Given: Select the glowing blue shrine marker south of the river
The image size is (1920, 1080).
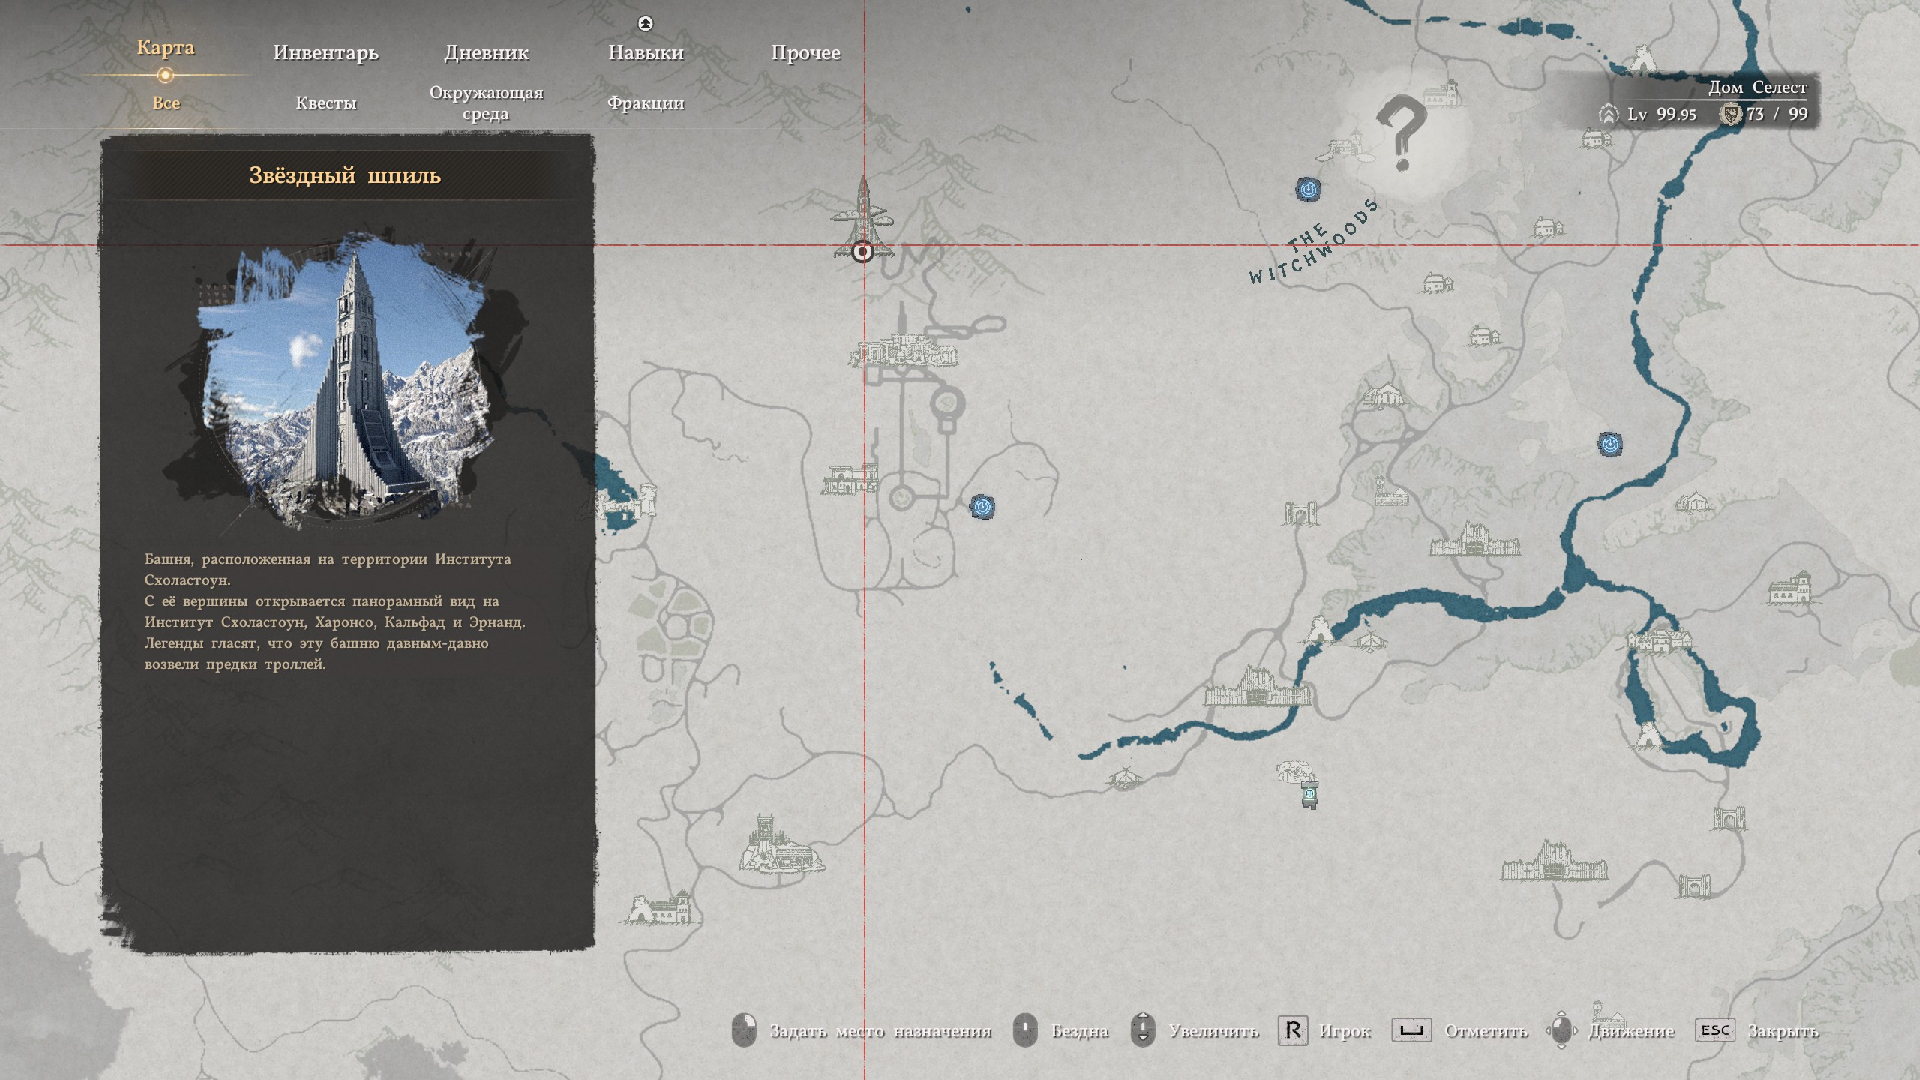Looking at the screenshot, I should [x=1310, y=795].
